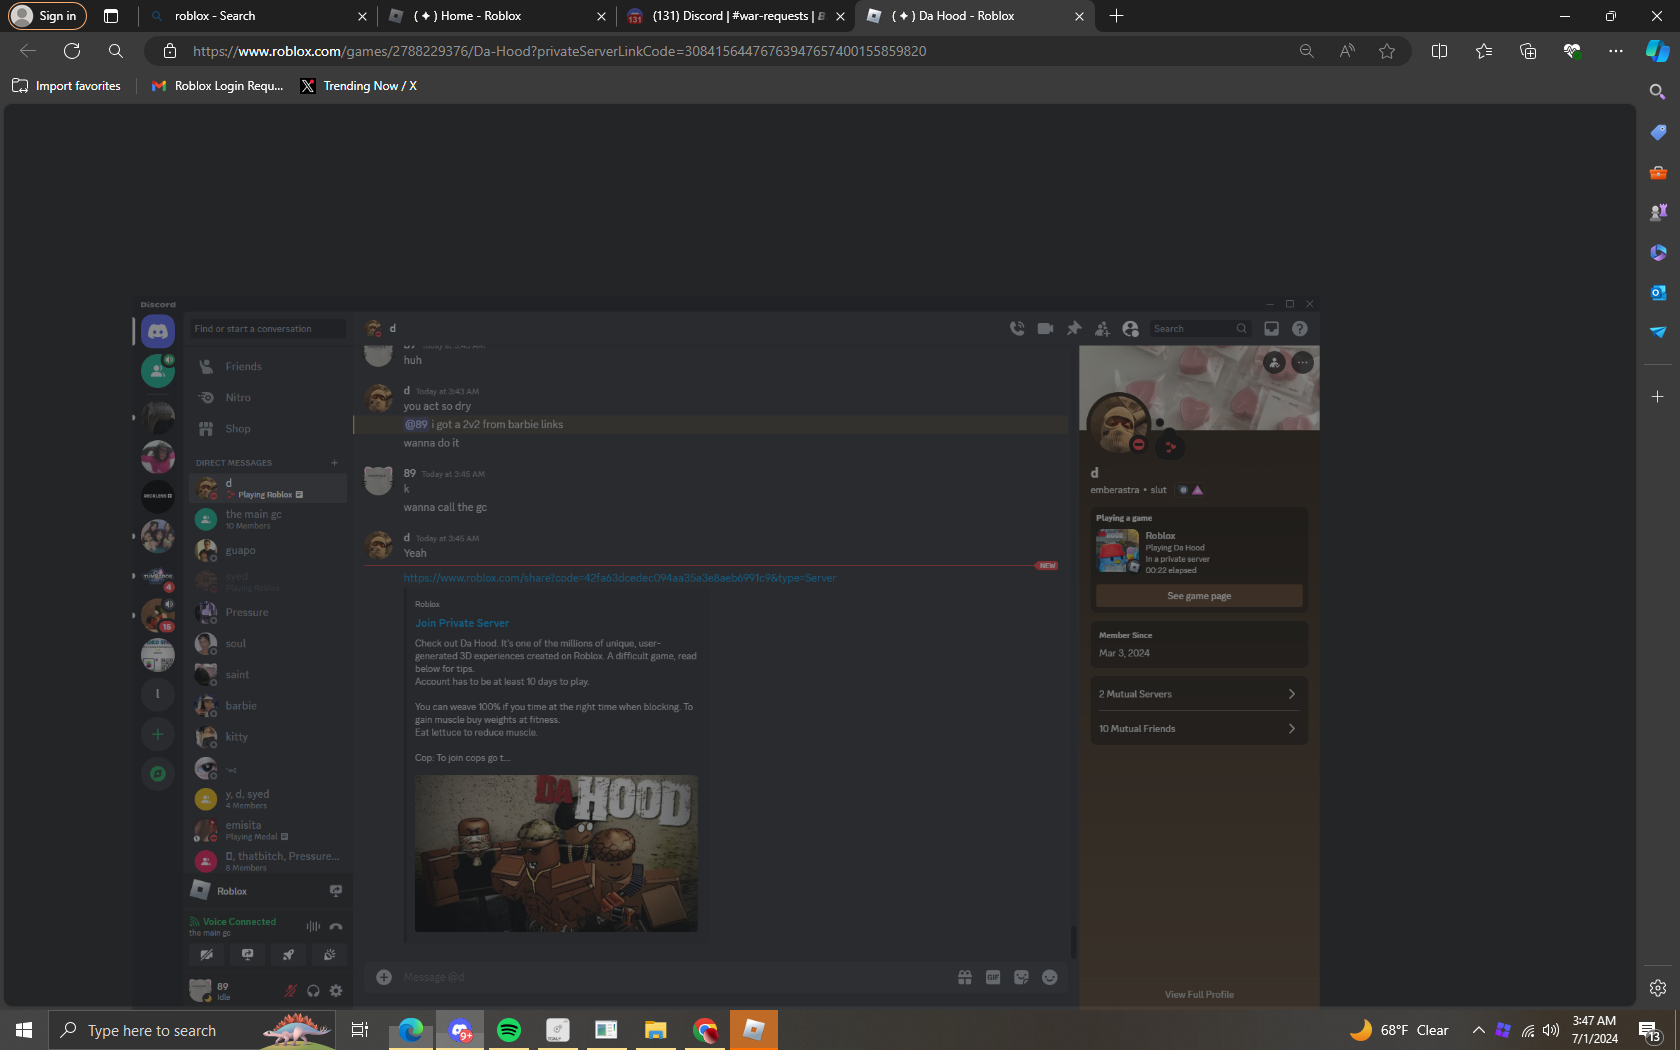Open the gift Nitro icon
Image resolution: width=1680 pixels, height=1050 pixels.
click(x=965, y=977)
